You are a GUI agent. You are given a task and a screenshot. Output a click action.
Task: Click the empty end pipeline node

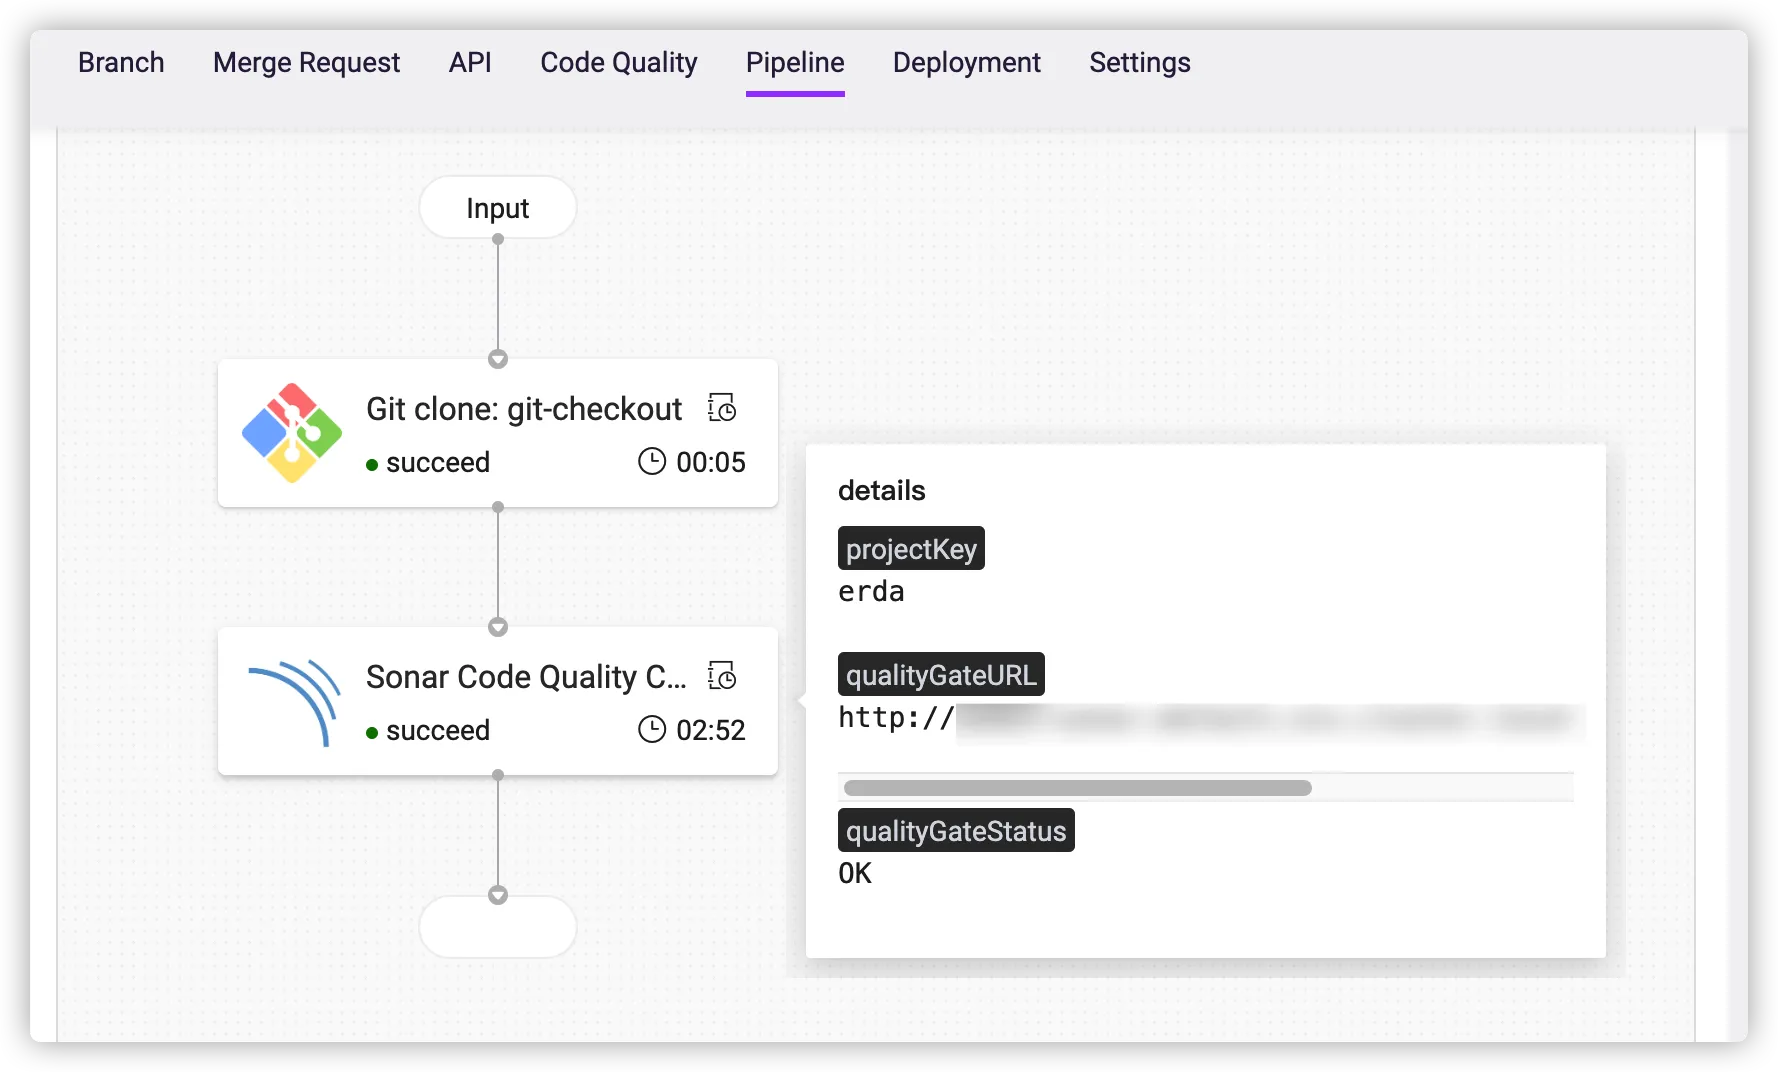[x=498, y=928]
